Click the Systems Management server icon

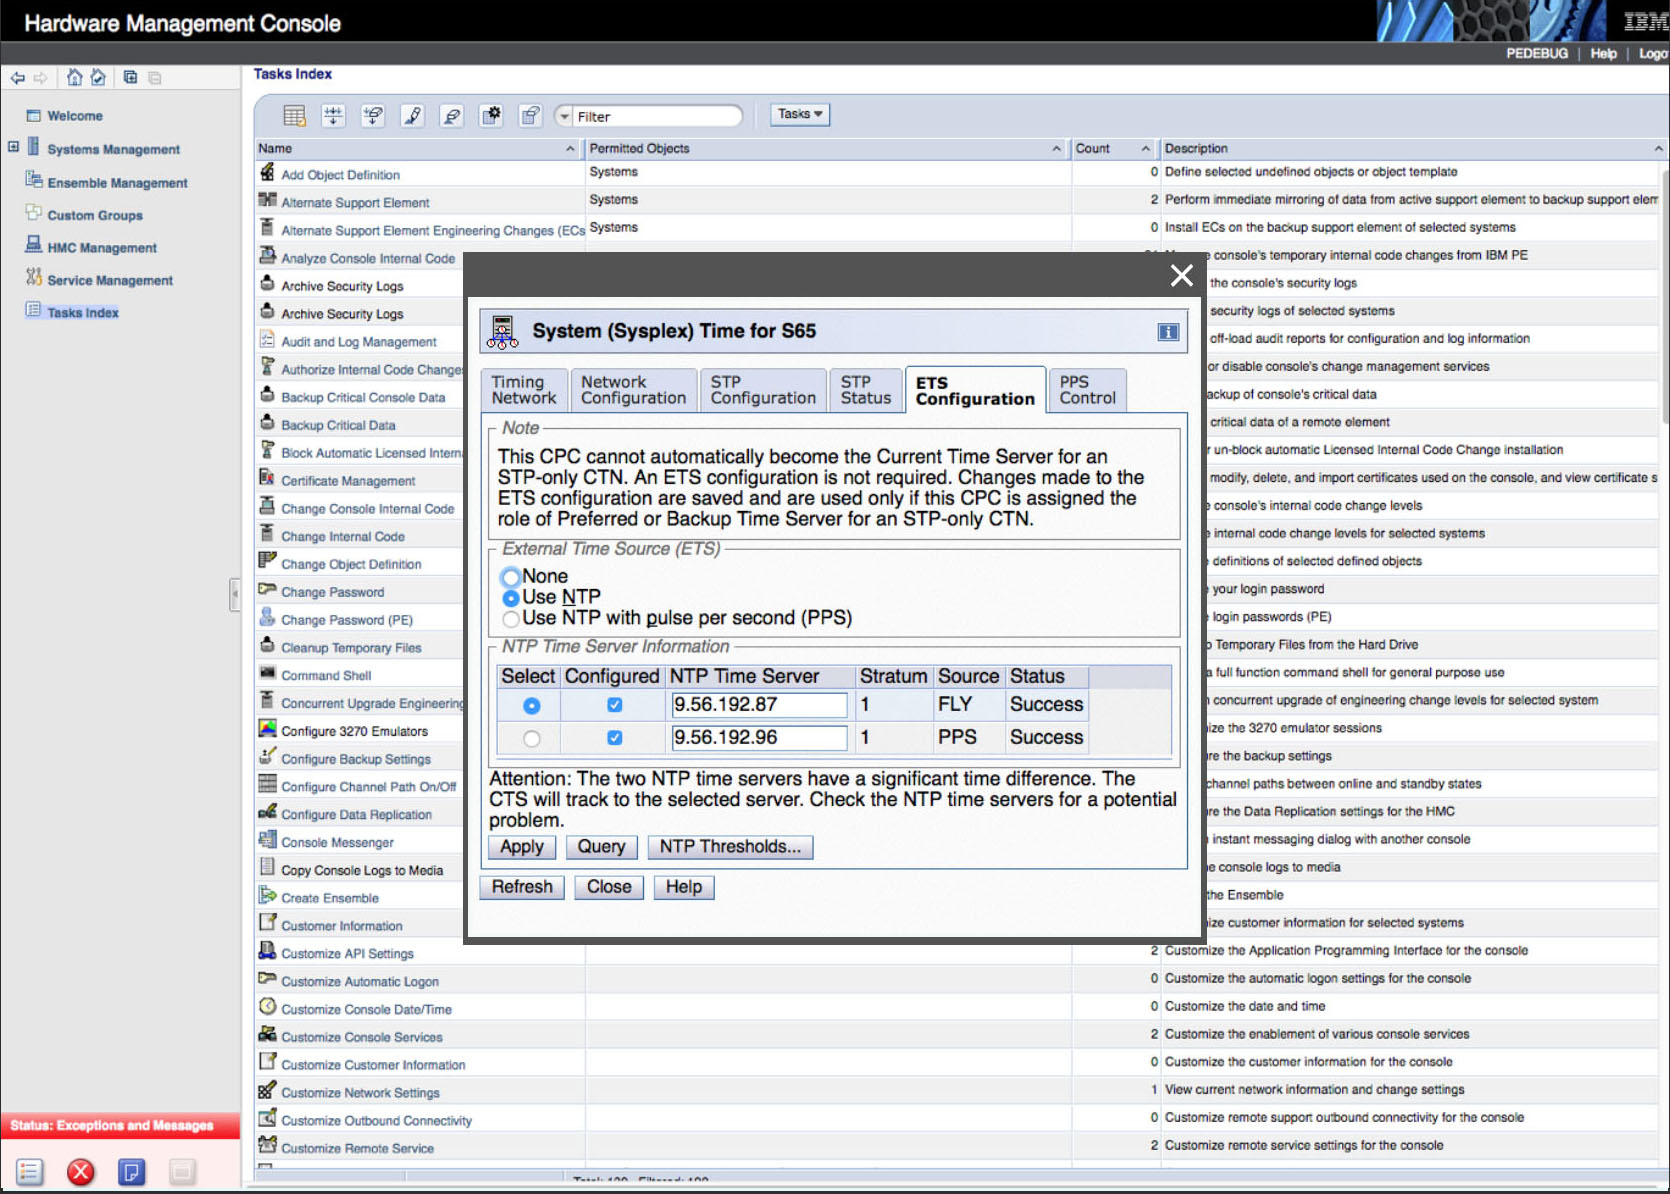[33, 147]
